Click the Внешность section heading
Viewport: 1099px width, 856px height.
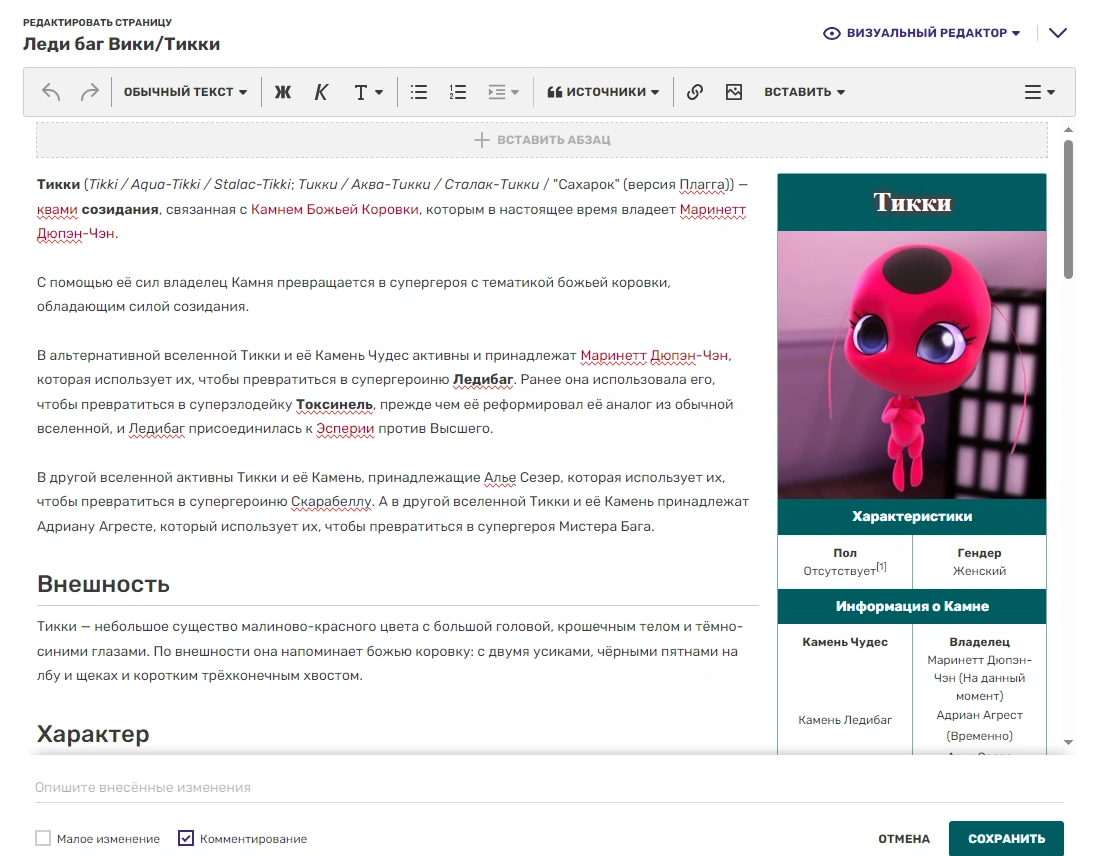(104, 584)
